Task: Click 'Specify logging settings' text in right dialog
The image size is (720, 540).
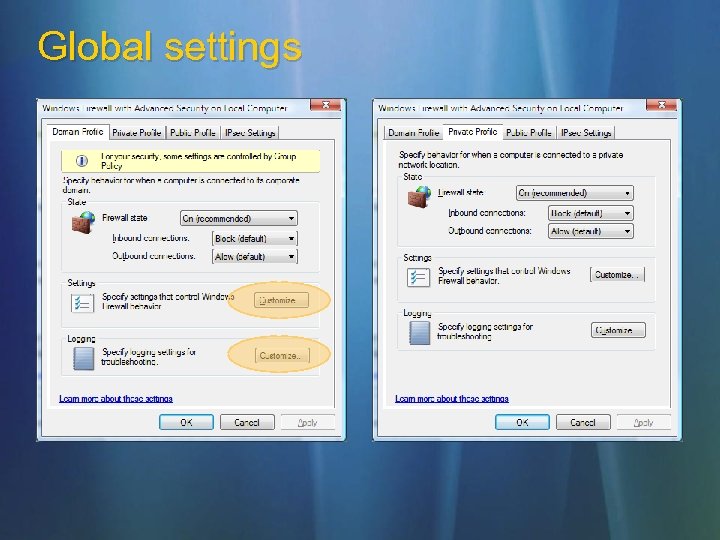Action: coord(485,332)
